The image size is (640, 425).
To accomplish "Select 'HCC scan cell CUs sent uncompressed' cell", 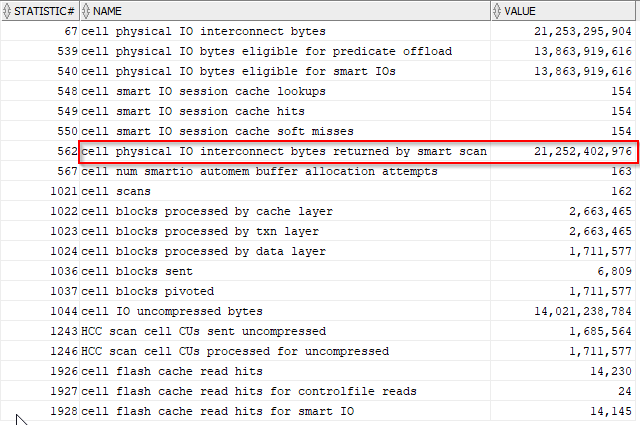I will (x=203, y=331).
